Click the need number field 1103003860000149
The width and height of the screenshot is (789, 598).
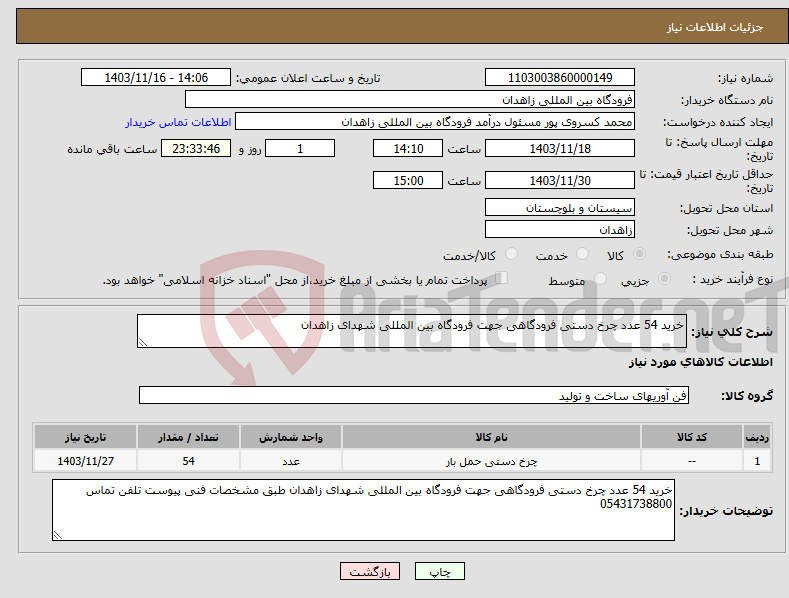[560, 78]
